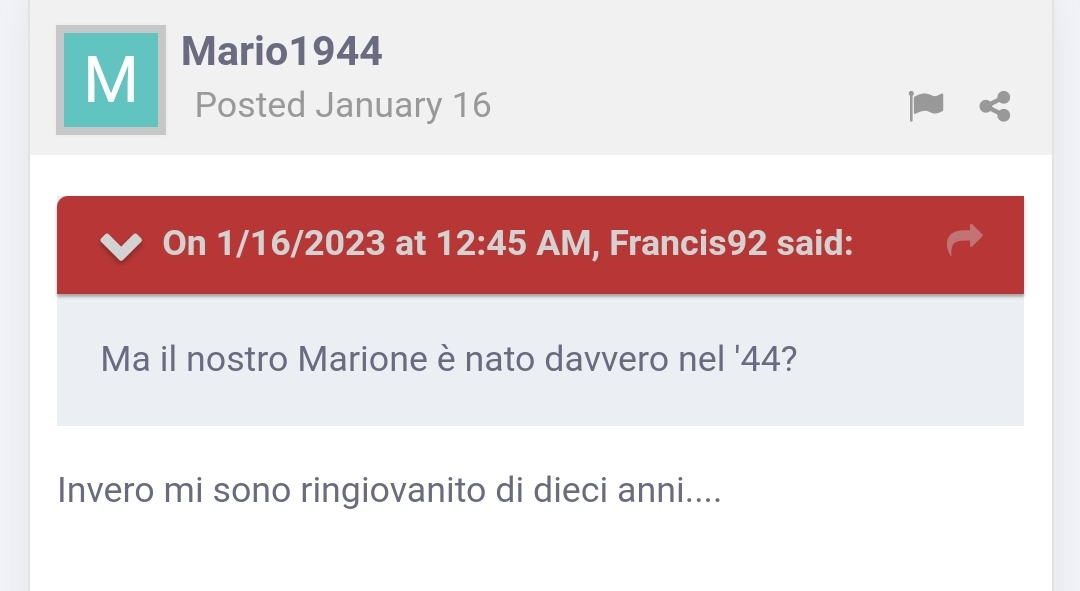Screen dimensions: 1080x591
Task: Click the Francis92 name in the quote header
Action: coord(688,243)
